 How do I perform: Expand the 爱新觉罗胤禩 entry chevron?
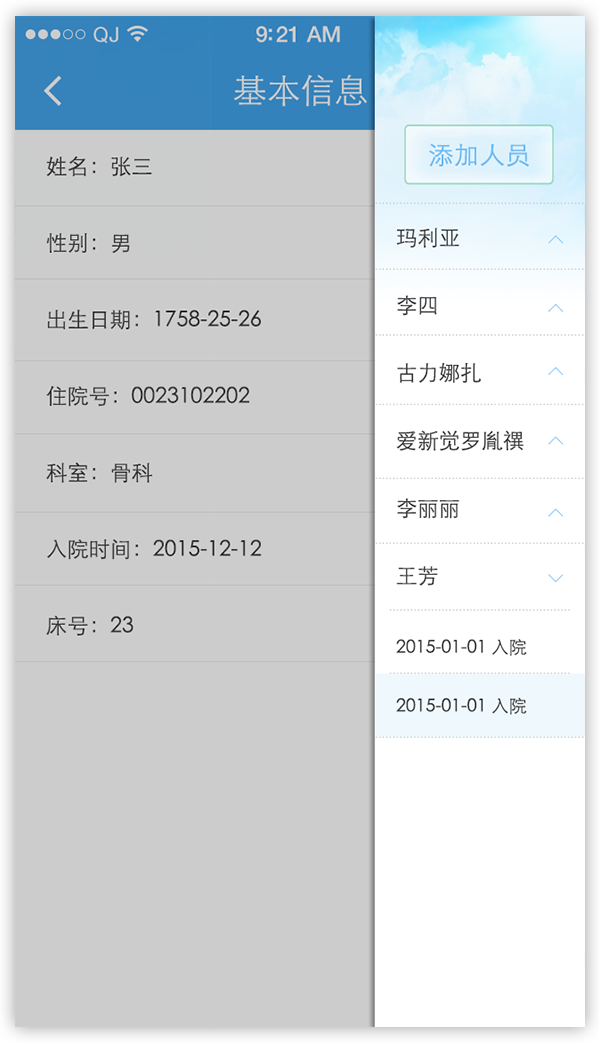click(x=556, y=440)
